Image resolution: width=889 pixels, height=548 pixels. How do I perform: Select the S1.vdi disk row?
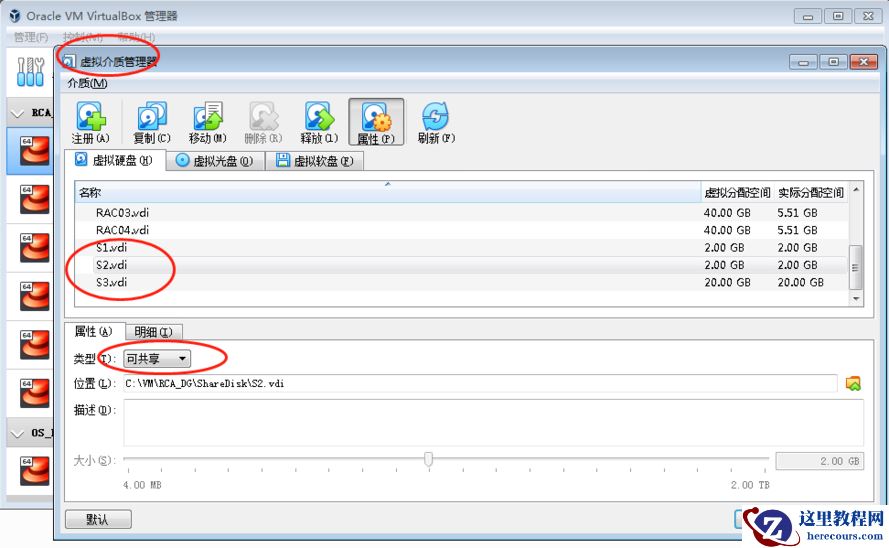(x=461, y=248)
